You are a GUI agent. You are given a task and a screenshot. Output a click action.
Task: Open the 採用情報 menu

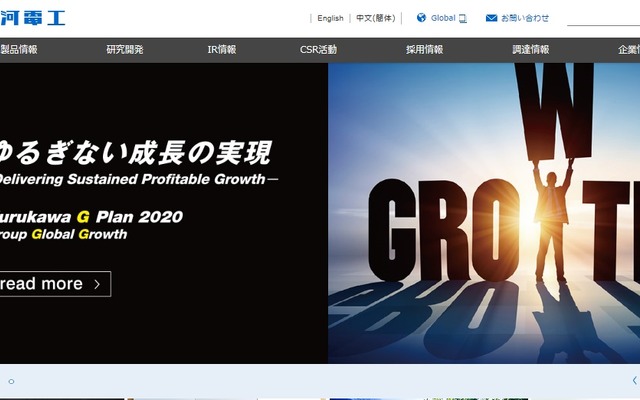click(x=424, y=50)
